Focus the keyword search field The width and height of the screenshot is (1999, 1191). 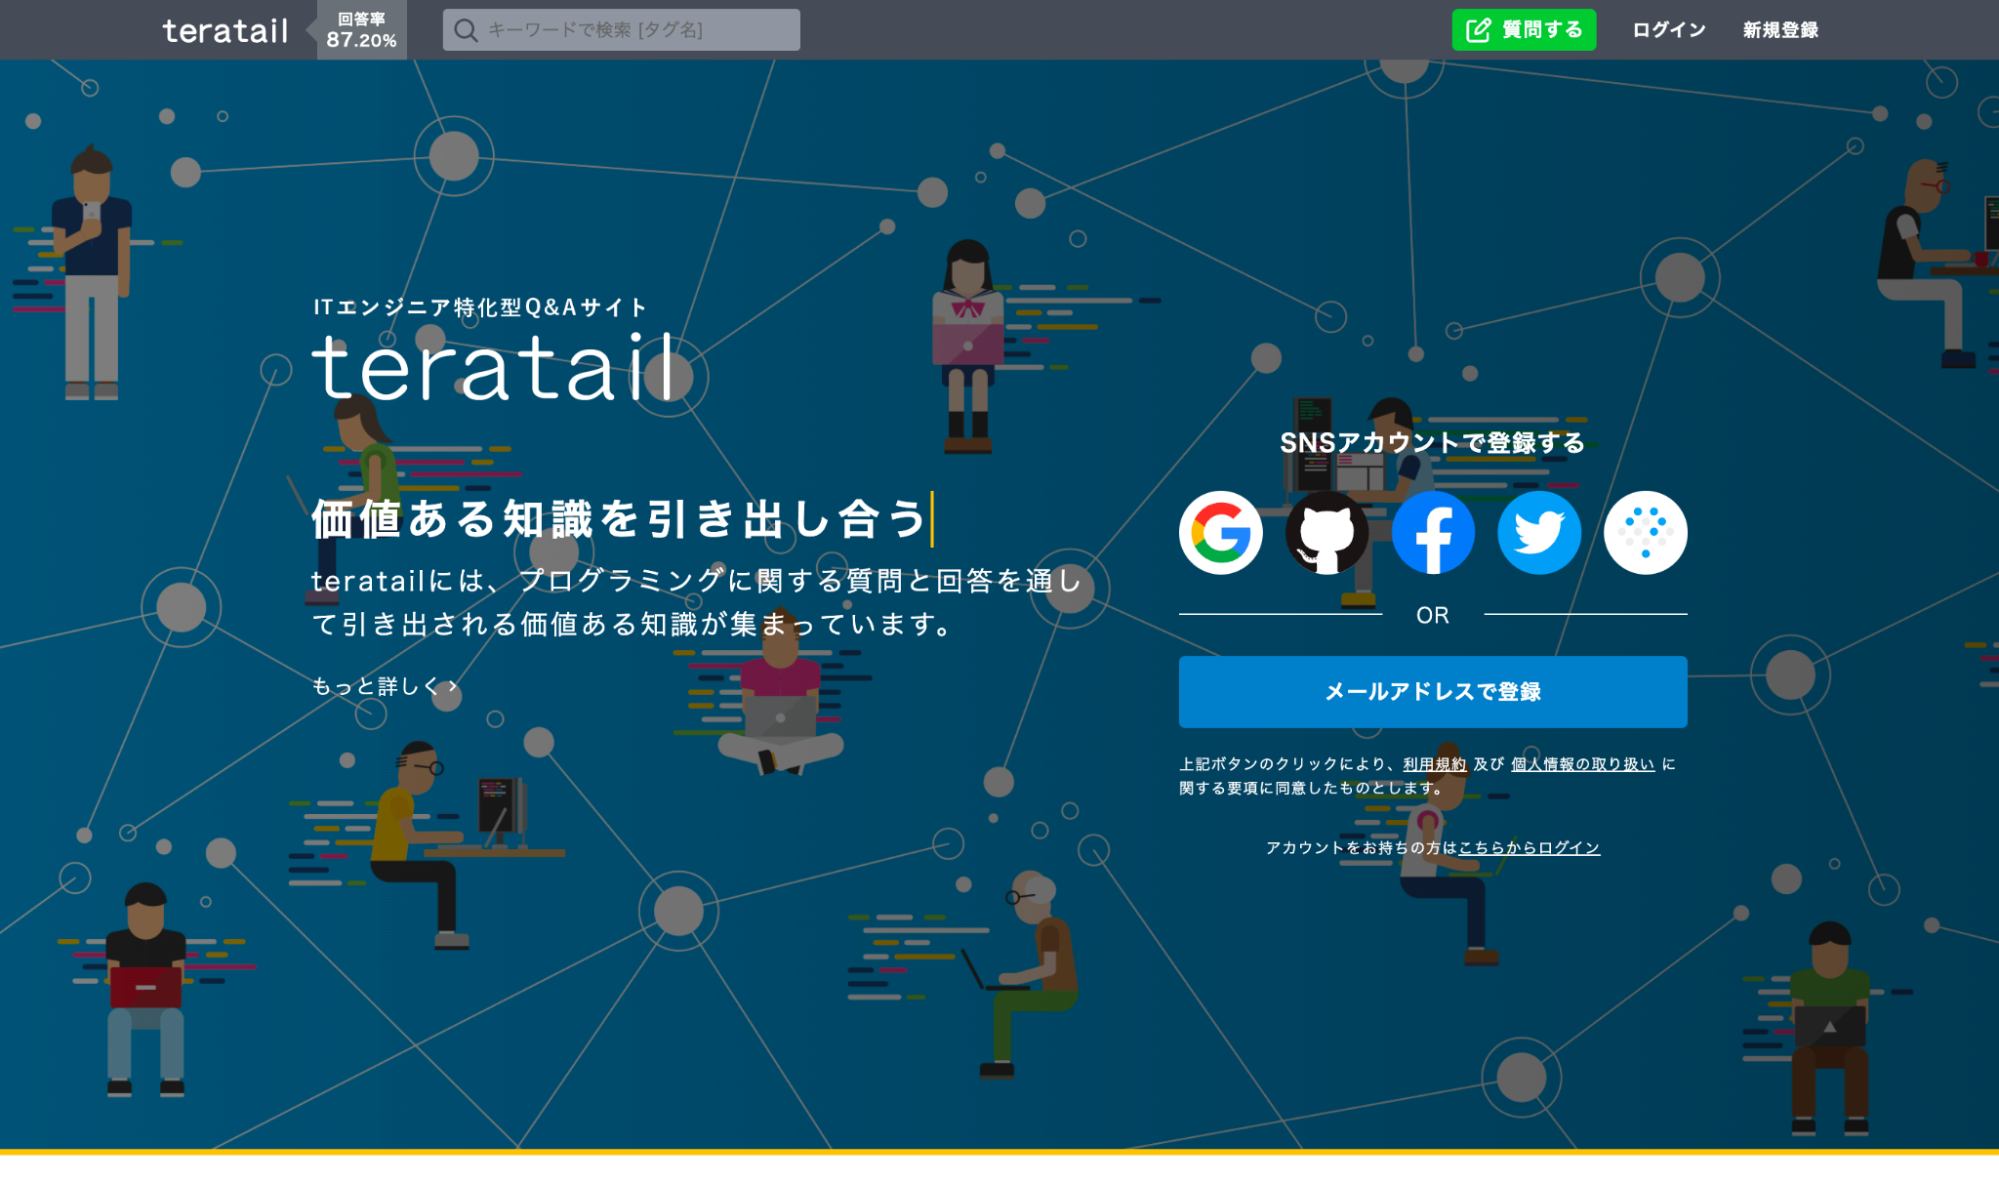621,30
